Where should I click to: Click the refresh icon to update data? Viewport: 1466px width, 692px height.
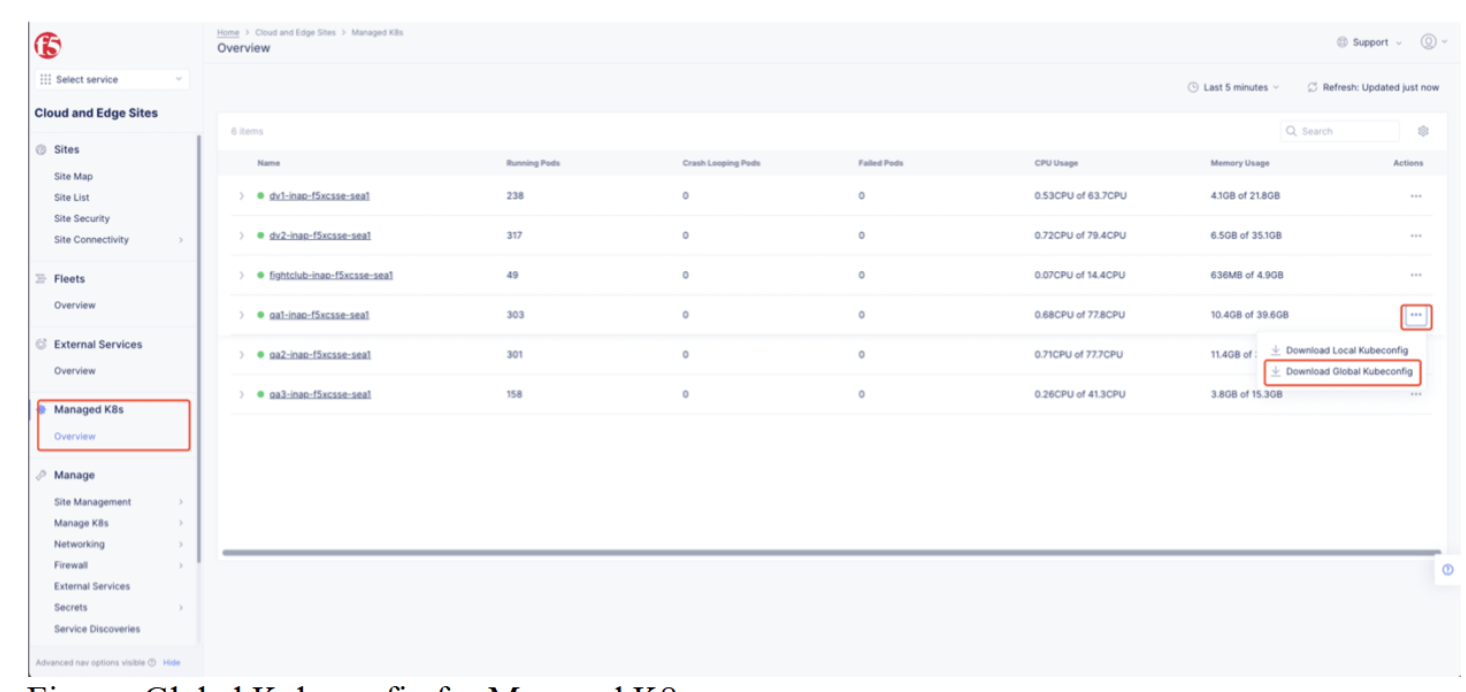[x=1313, y=88]
